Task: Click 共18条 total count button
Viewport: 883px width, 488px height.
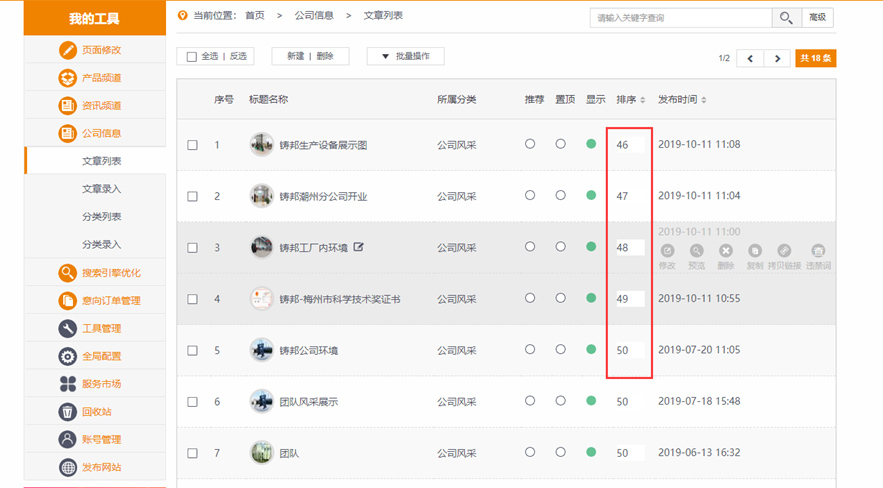Action: (x=815, y=59)
